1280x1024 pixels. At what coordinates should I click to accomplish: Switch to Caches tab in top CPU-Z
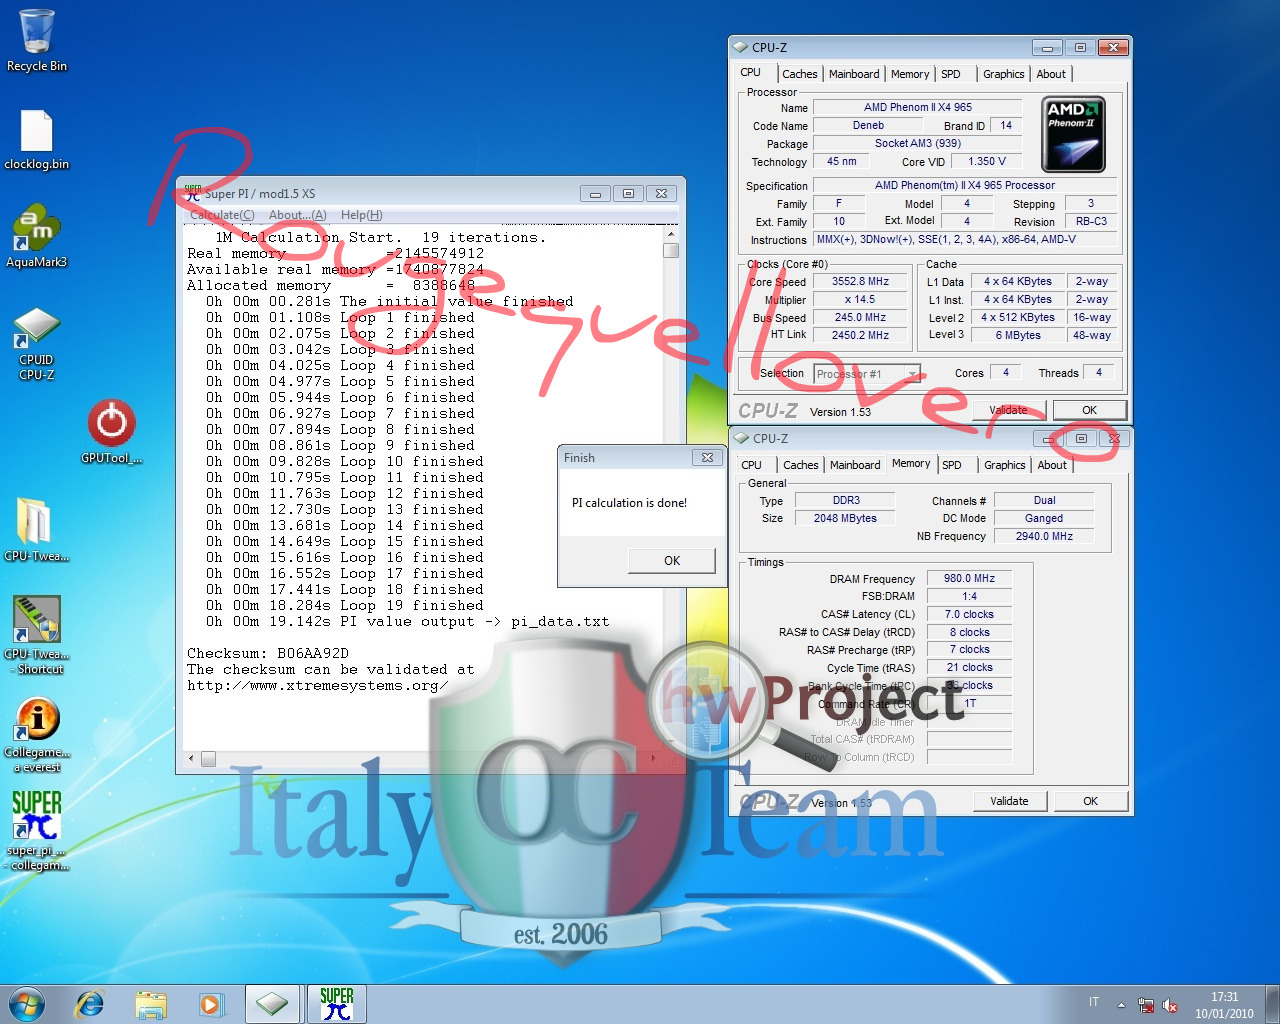click(799, 74)
